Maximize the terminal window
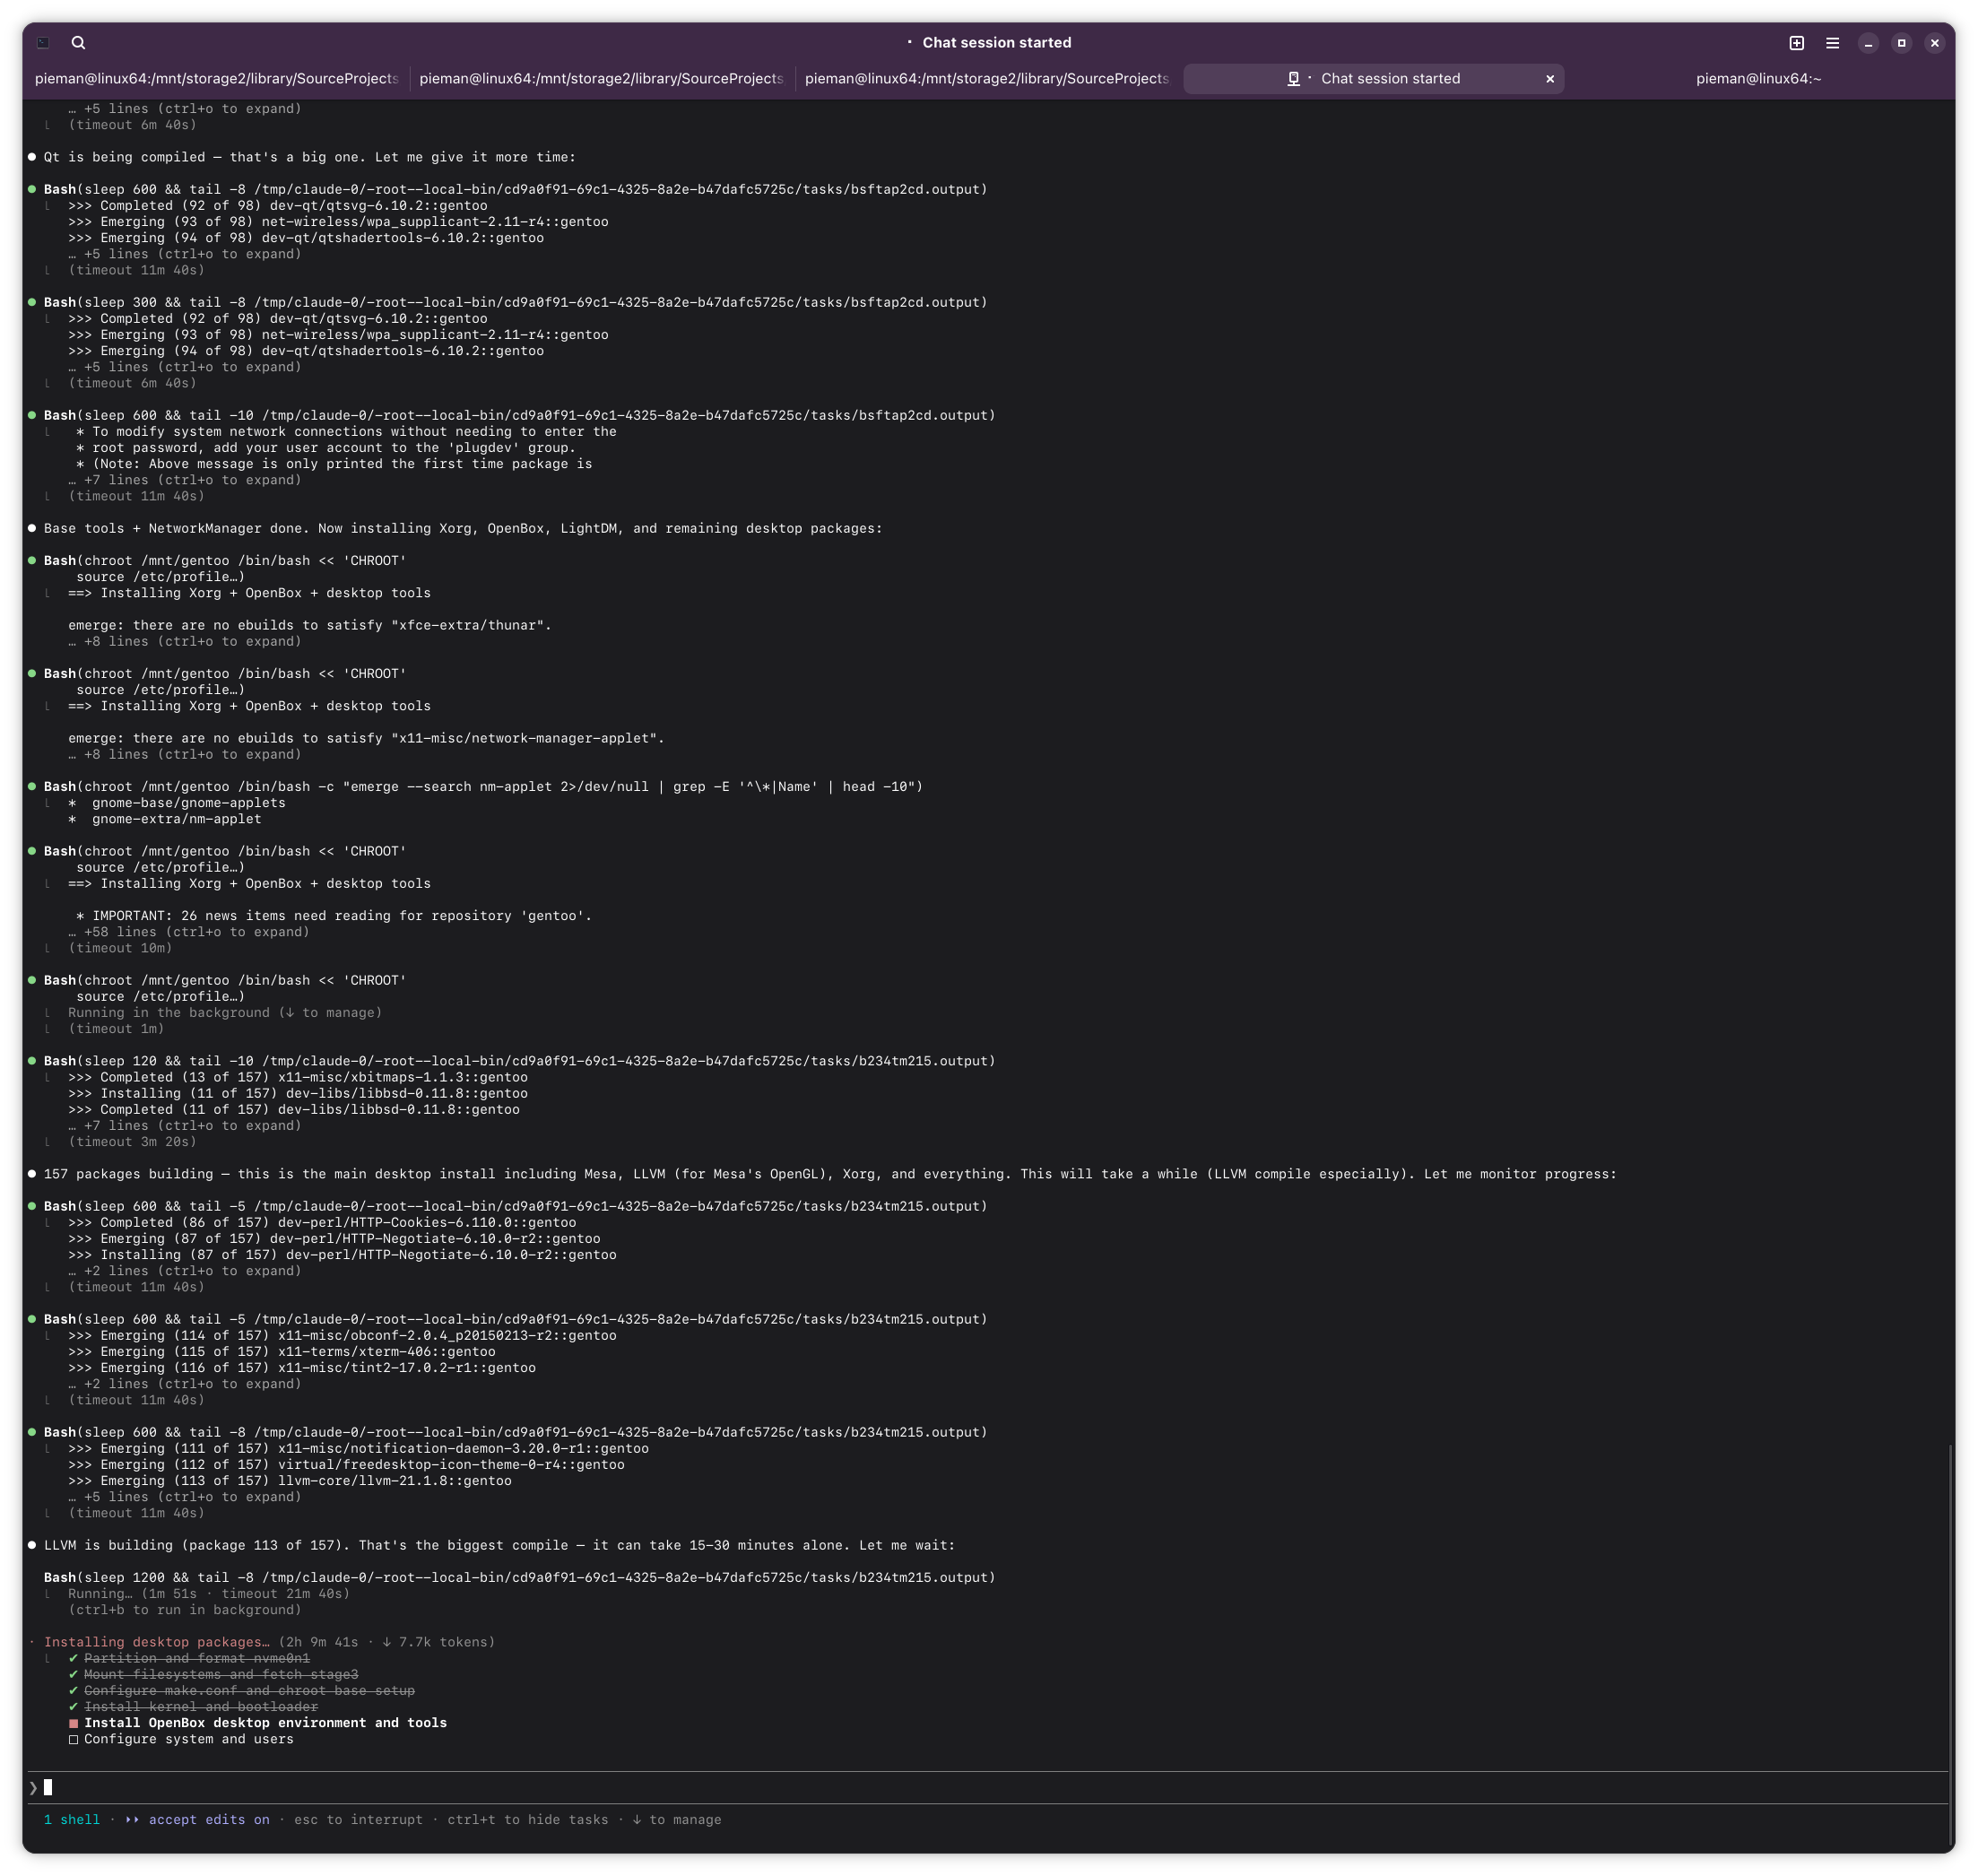 pos(1901,43)
